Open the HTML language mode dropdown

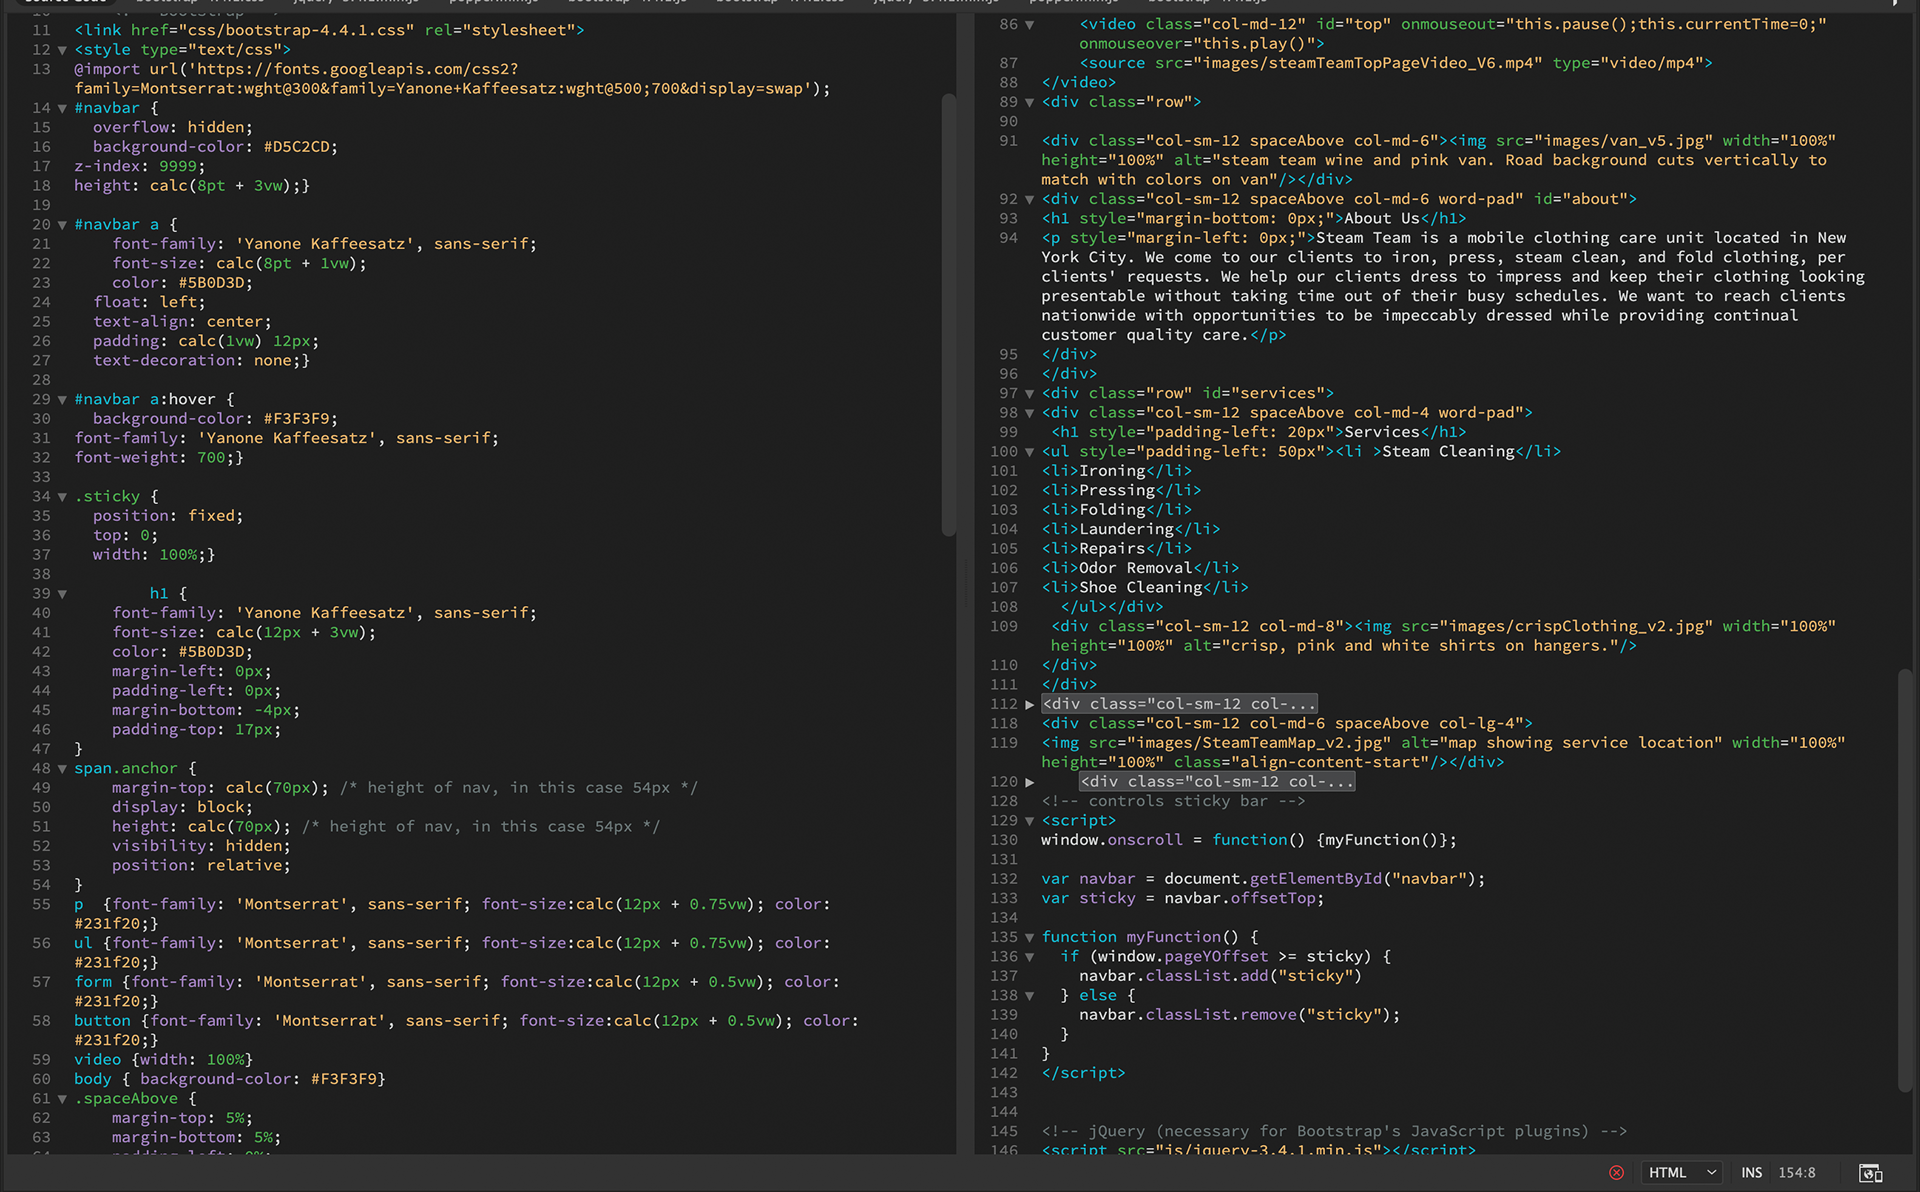coord(1682,1172)
